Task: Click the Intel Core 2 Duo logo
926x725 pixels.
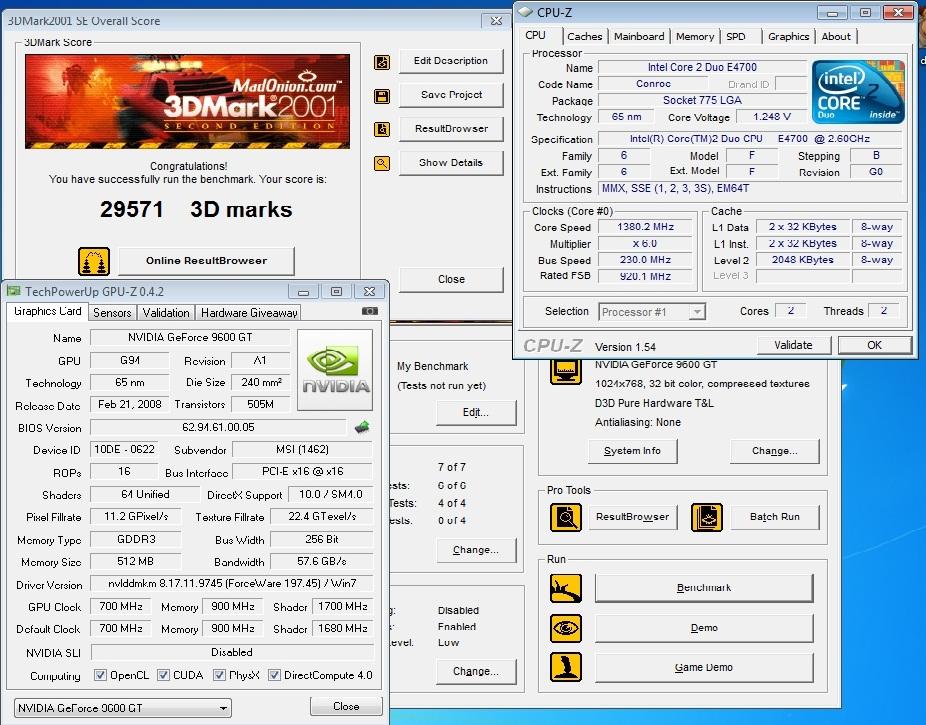Action: point(858,92)
